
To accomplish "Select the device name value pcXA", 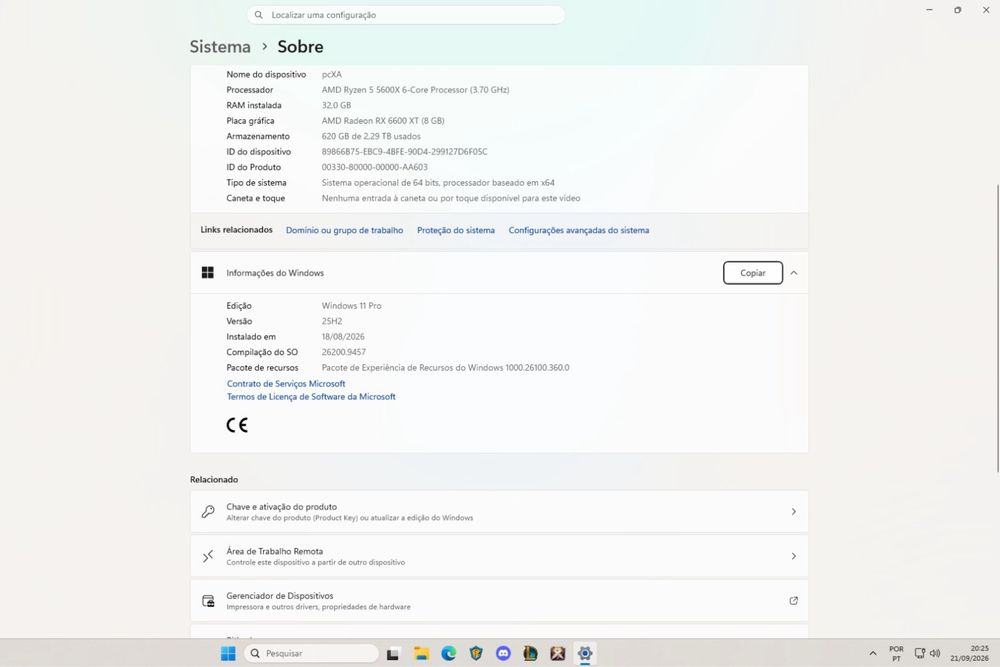I will 332,75.
